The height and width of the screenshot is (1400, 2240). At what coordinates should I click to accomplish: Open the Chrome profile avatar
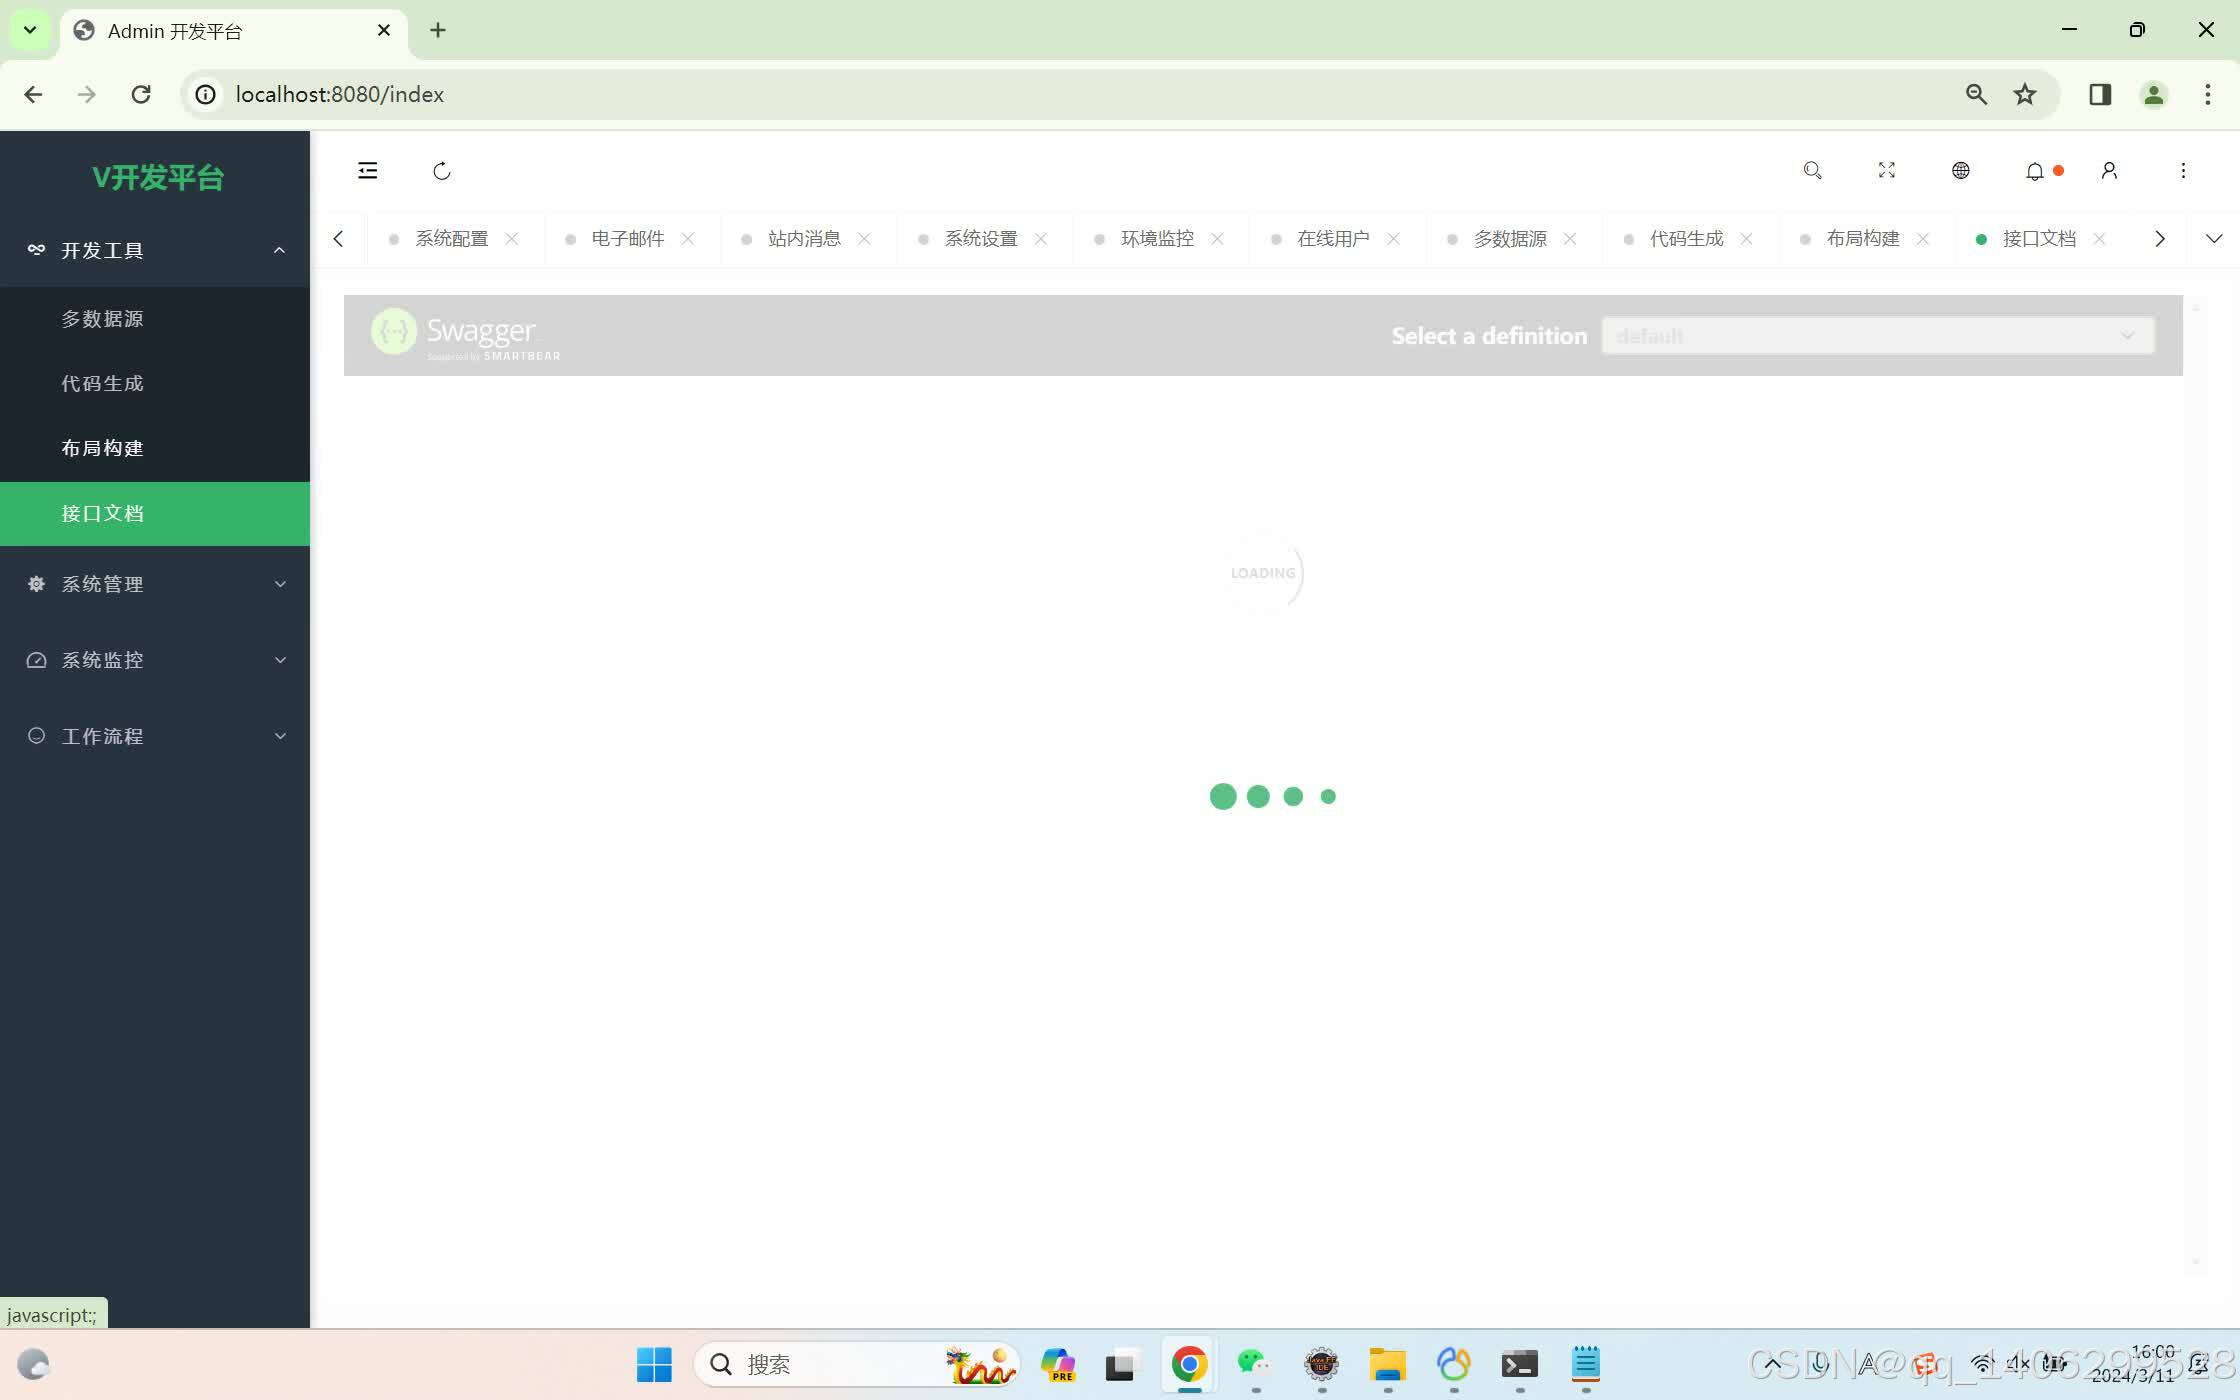coord(2154,94)
